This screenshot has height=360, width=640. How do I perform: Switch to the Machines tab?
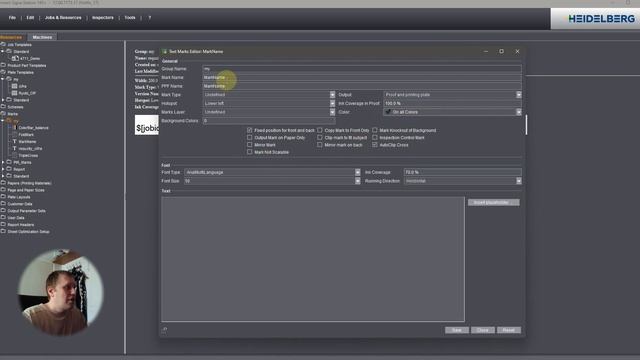(42, 37)
